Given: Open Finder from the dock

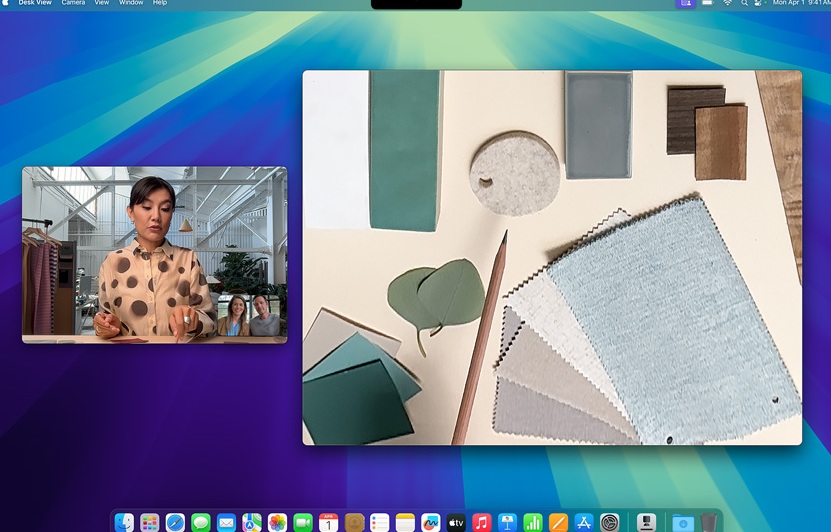Looking at the screenshot, I should pyautogui.click(x=125, y=523).
